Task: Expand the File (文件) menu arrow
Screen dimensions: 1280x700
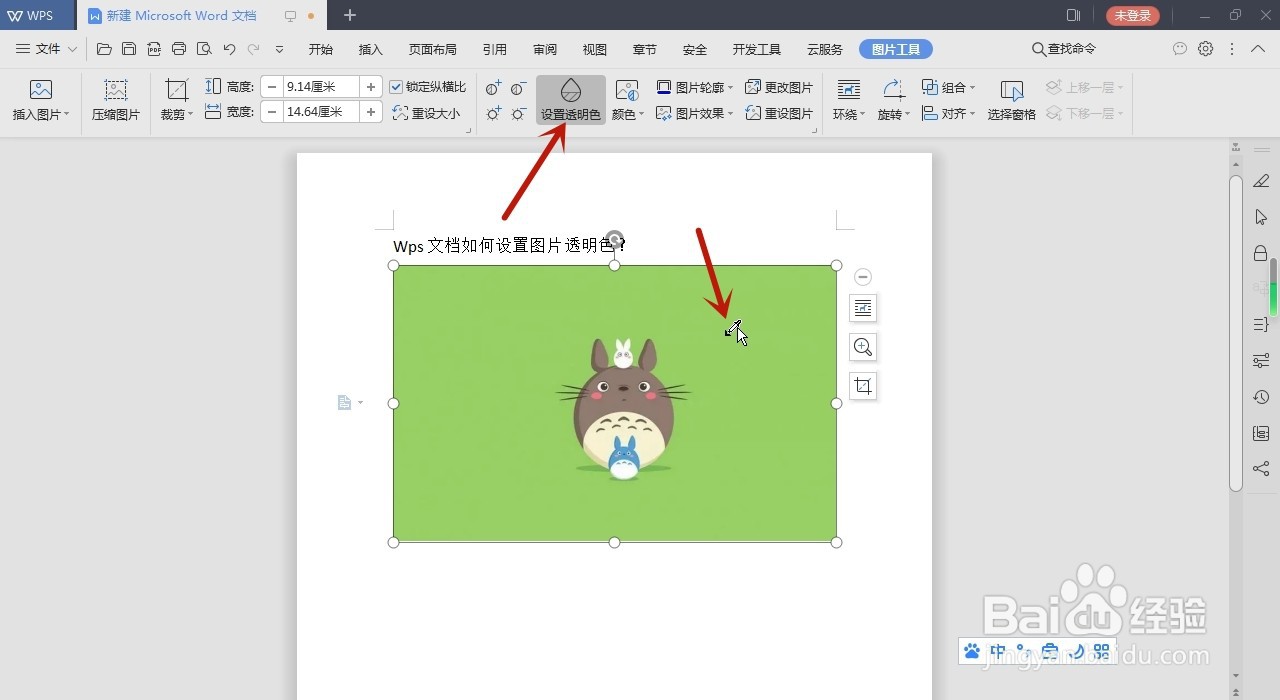Action: (72, 49)
